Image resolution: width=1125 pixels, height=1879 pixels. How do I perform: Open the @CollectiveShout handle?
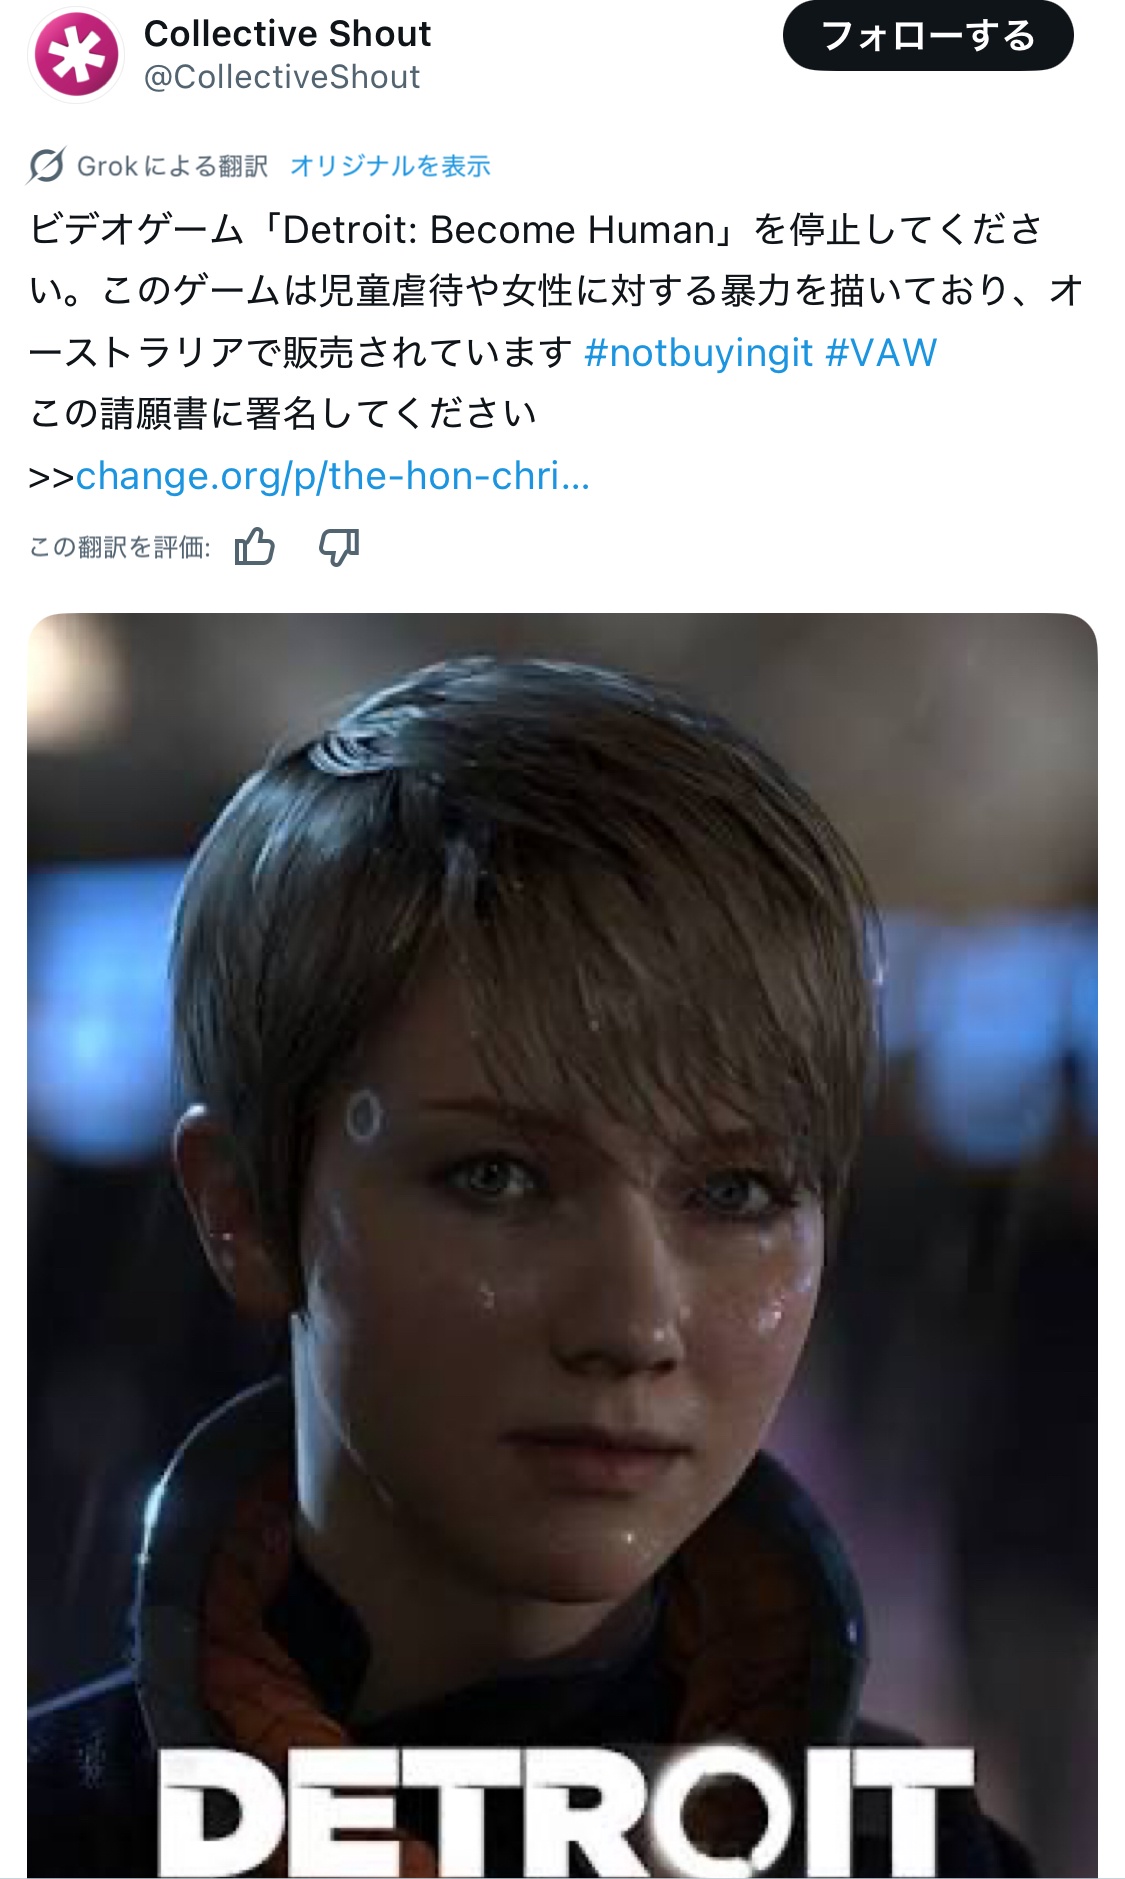282,77
